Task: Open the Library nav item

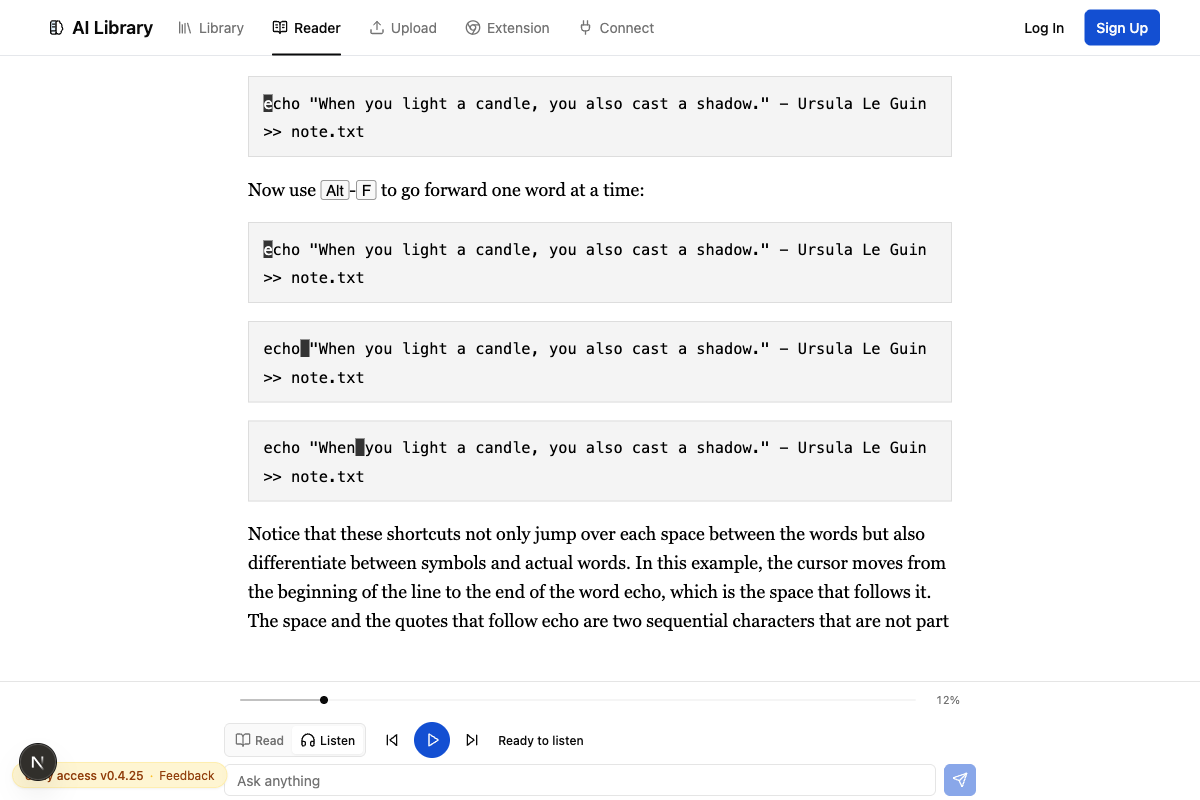Action: tap(211, 28)
